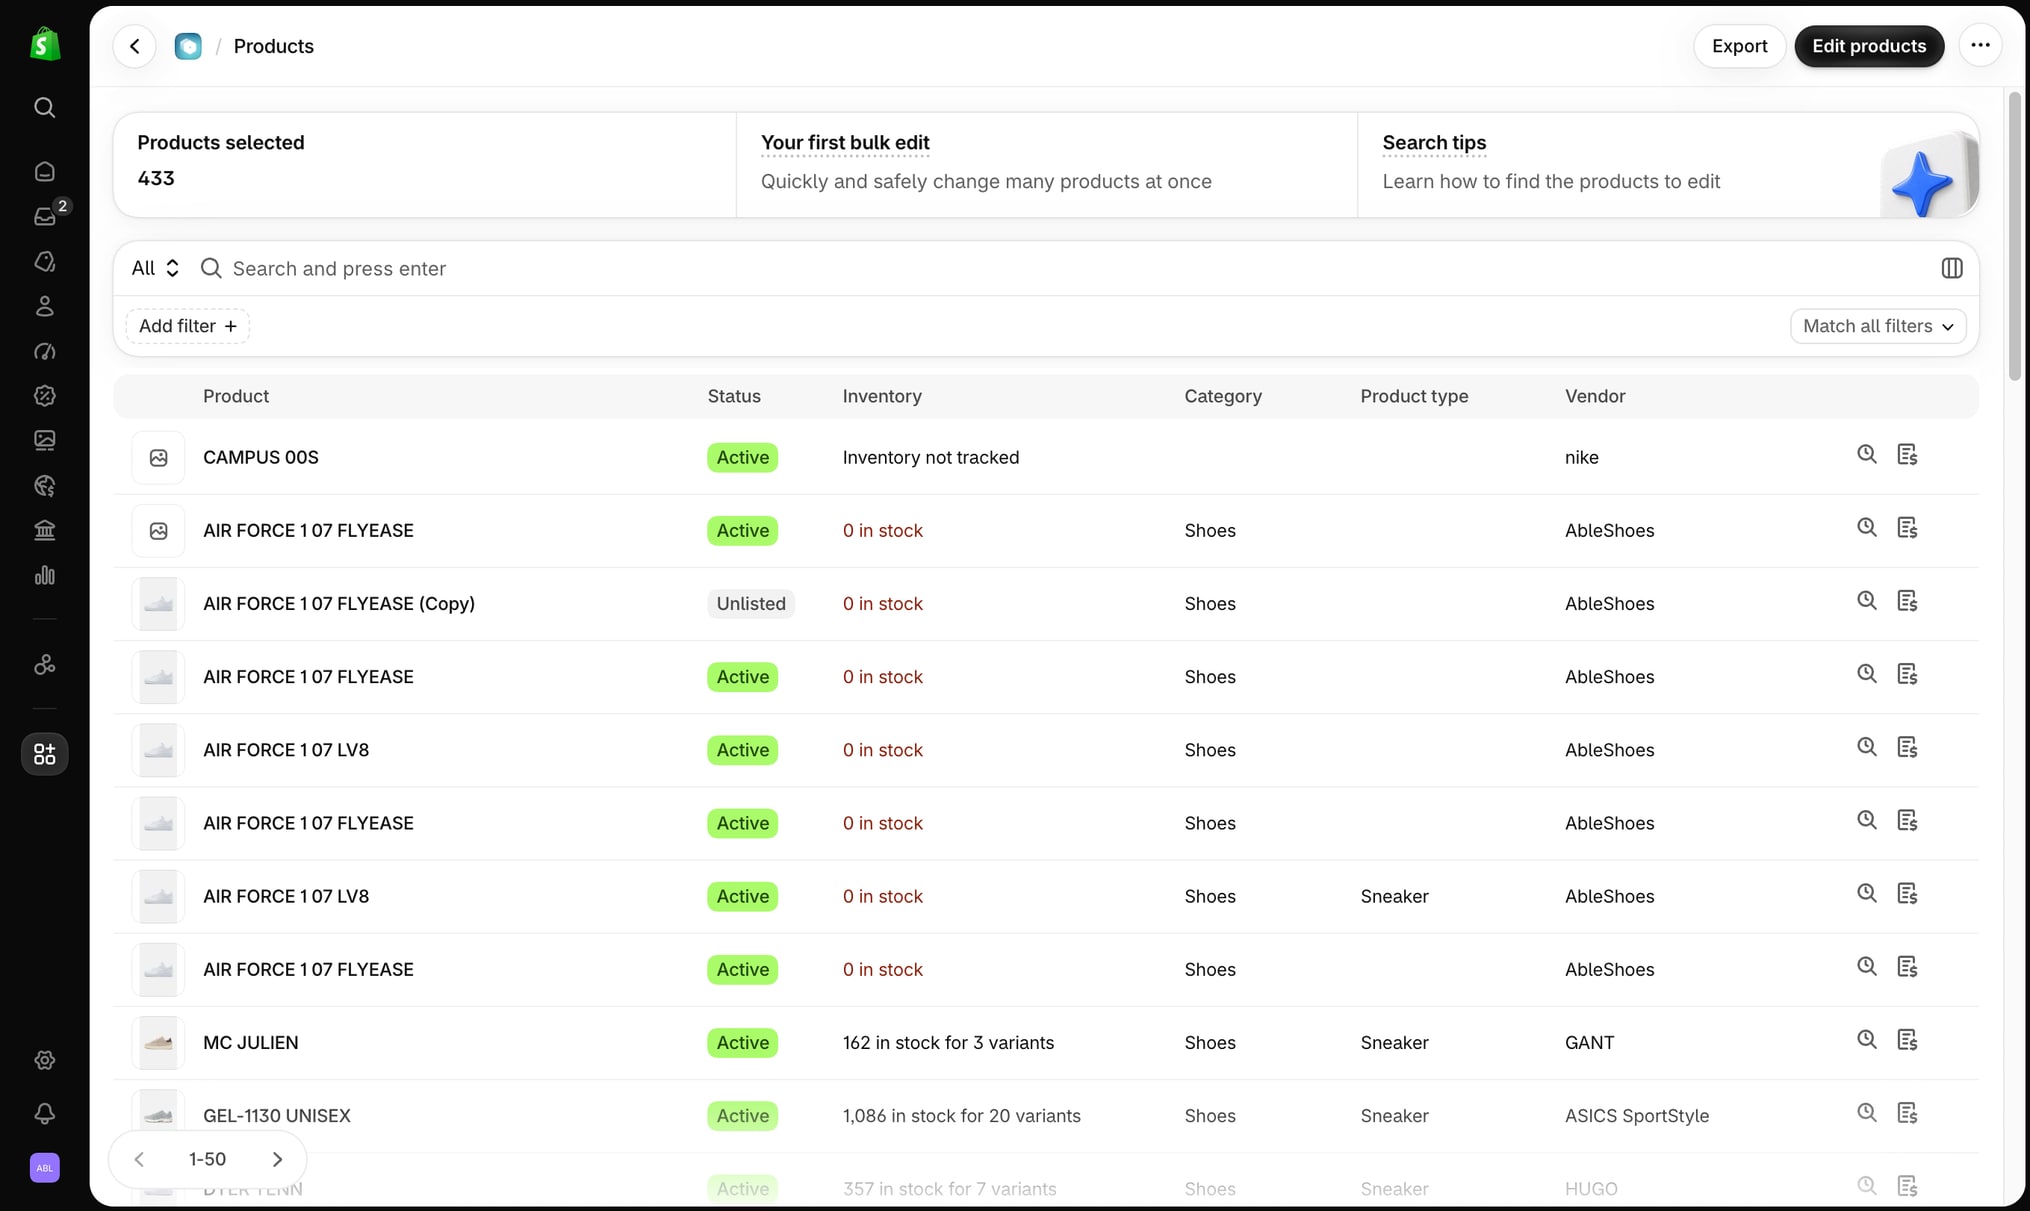Go to the previous page of products
Image resolution: width=2030 pixels, height=1211 pixels.
click(139, 1159)
